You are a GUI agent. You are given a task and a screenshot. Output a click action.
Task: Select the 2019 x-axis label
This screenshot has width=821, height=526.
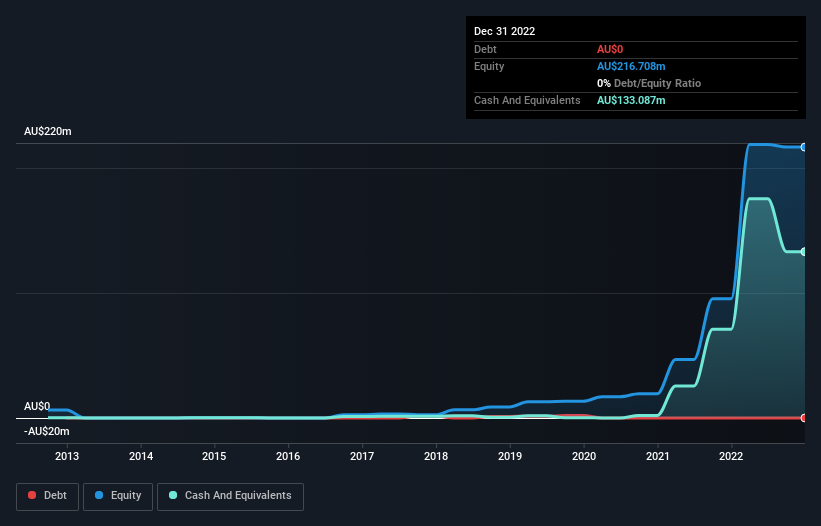coord(509,456)
